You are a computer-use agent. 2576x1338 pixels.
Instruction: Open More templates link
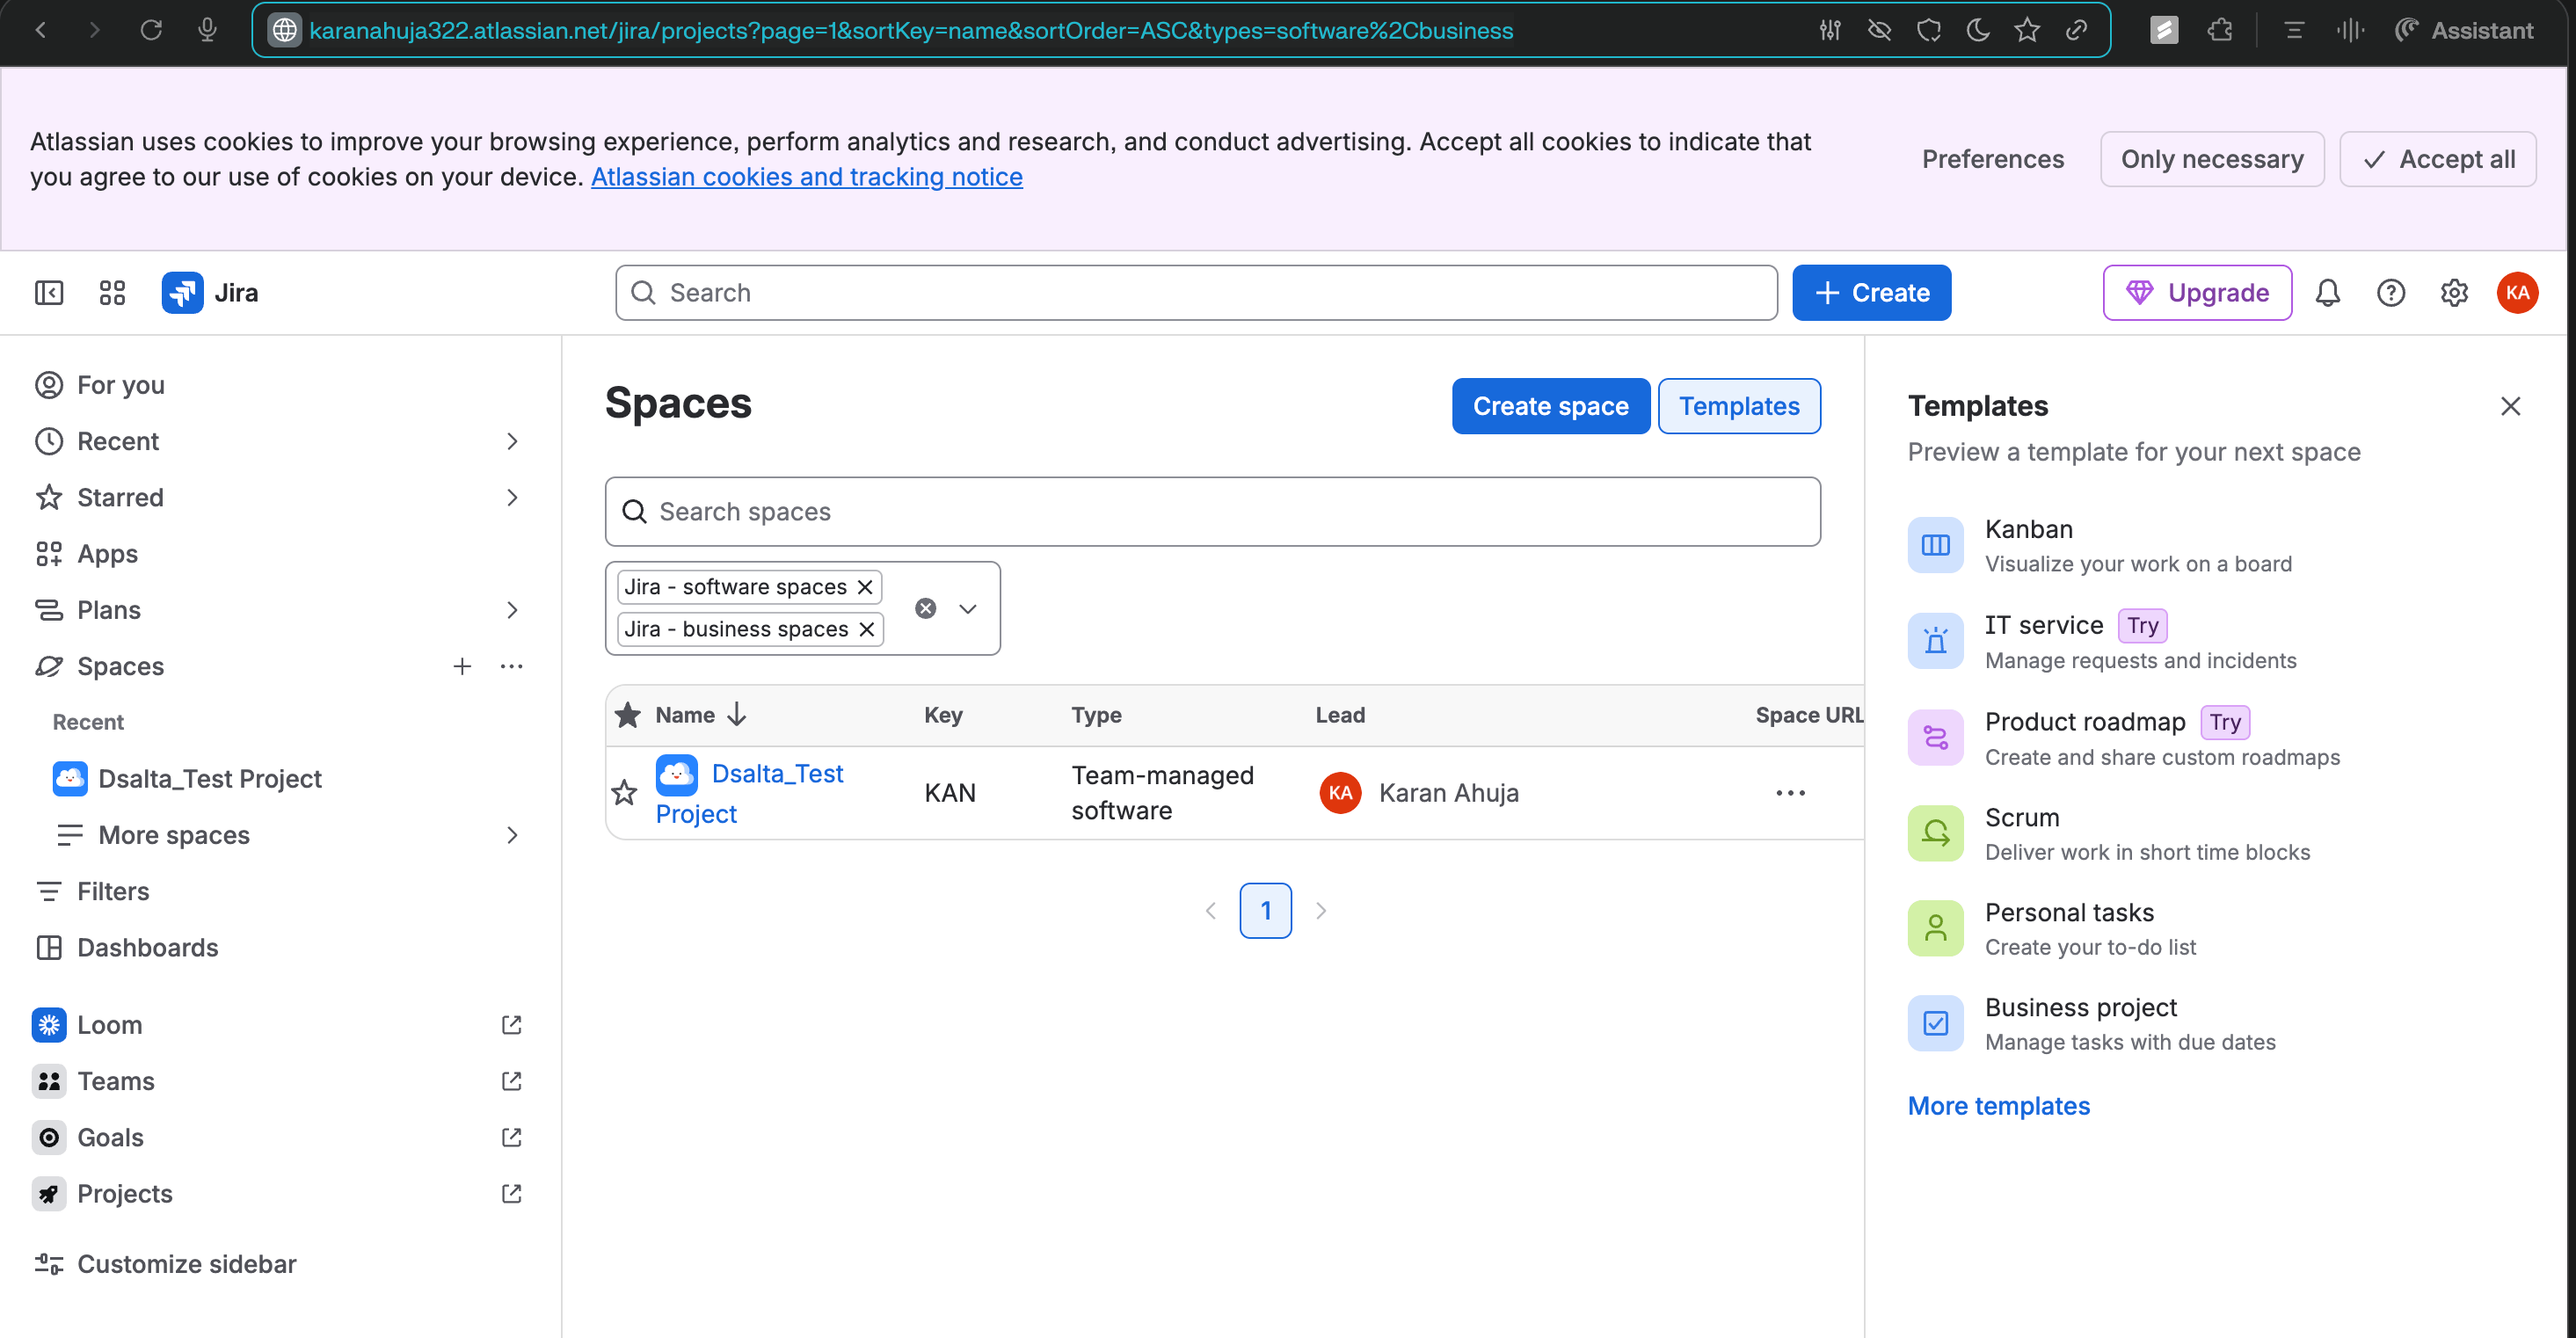pyautogui.click(x=1998, y=1106)
